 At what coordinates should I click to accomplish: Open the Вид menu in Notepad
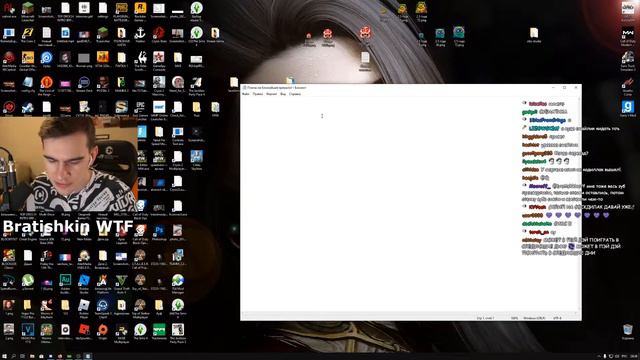tap(283, 94)
